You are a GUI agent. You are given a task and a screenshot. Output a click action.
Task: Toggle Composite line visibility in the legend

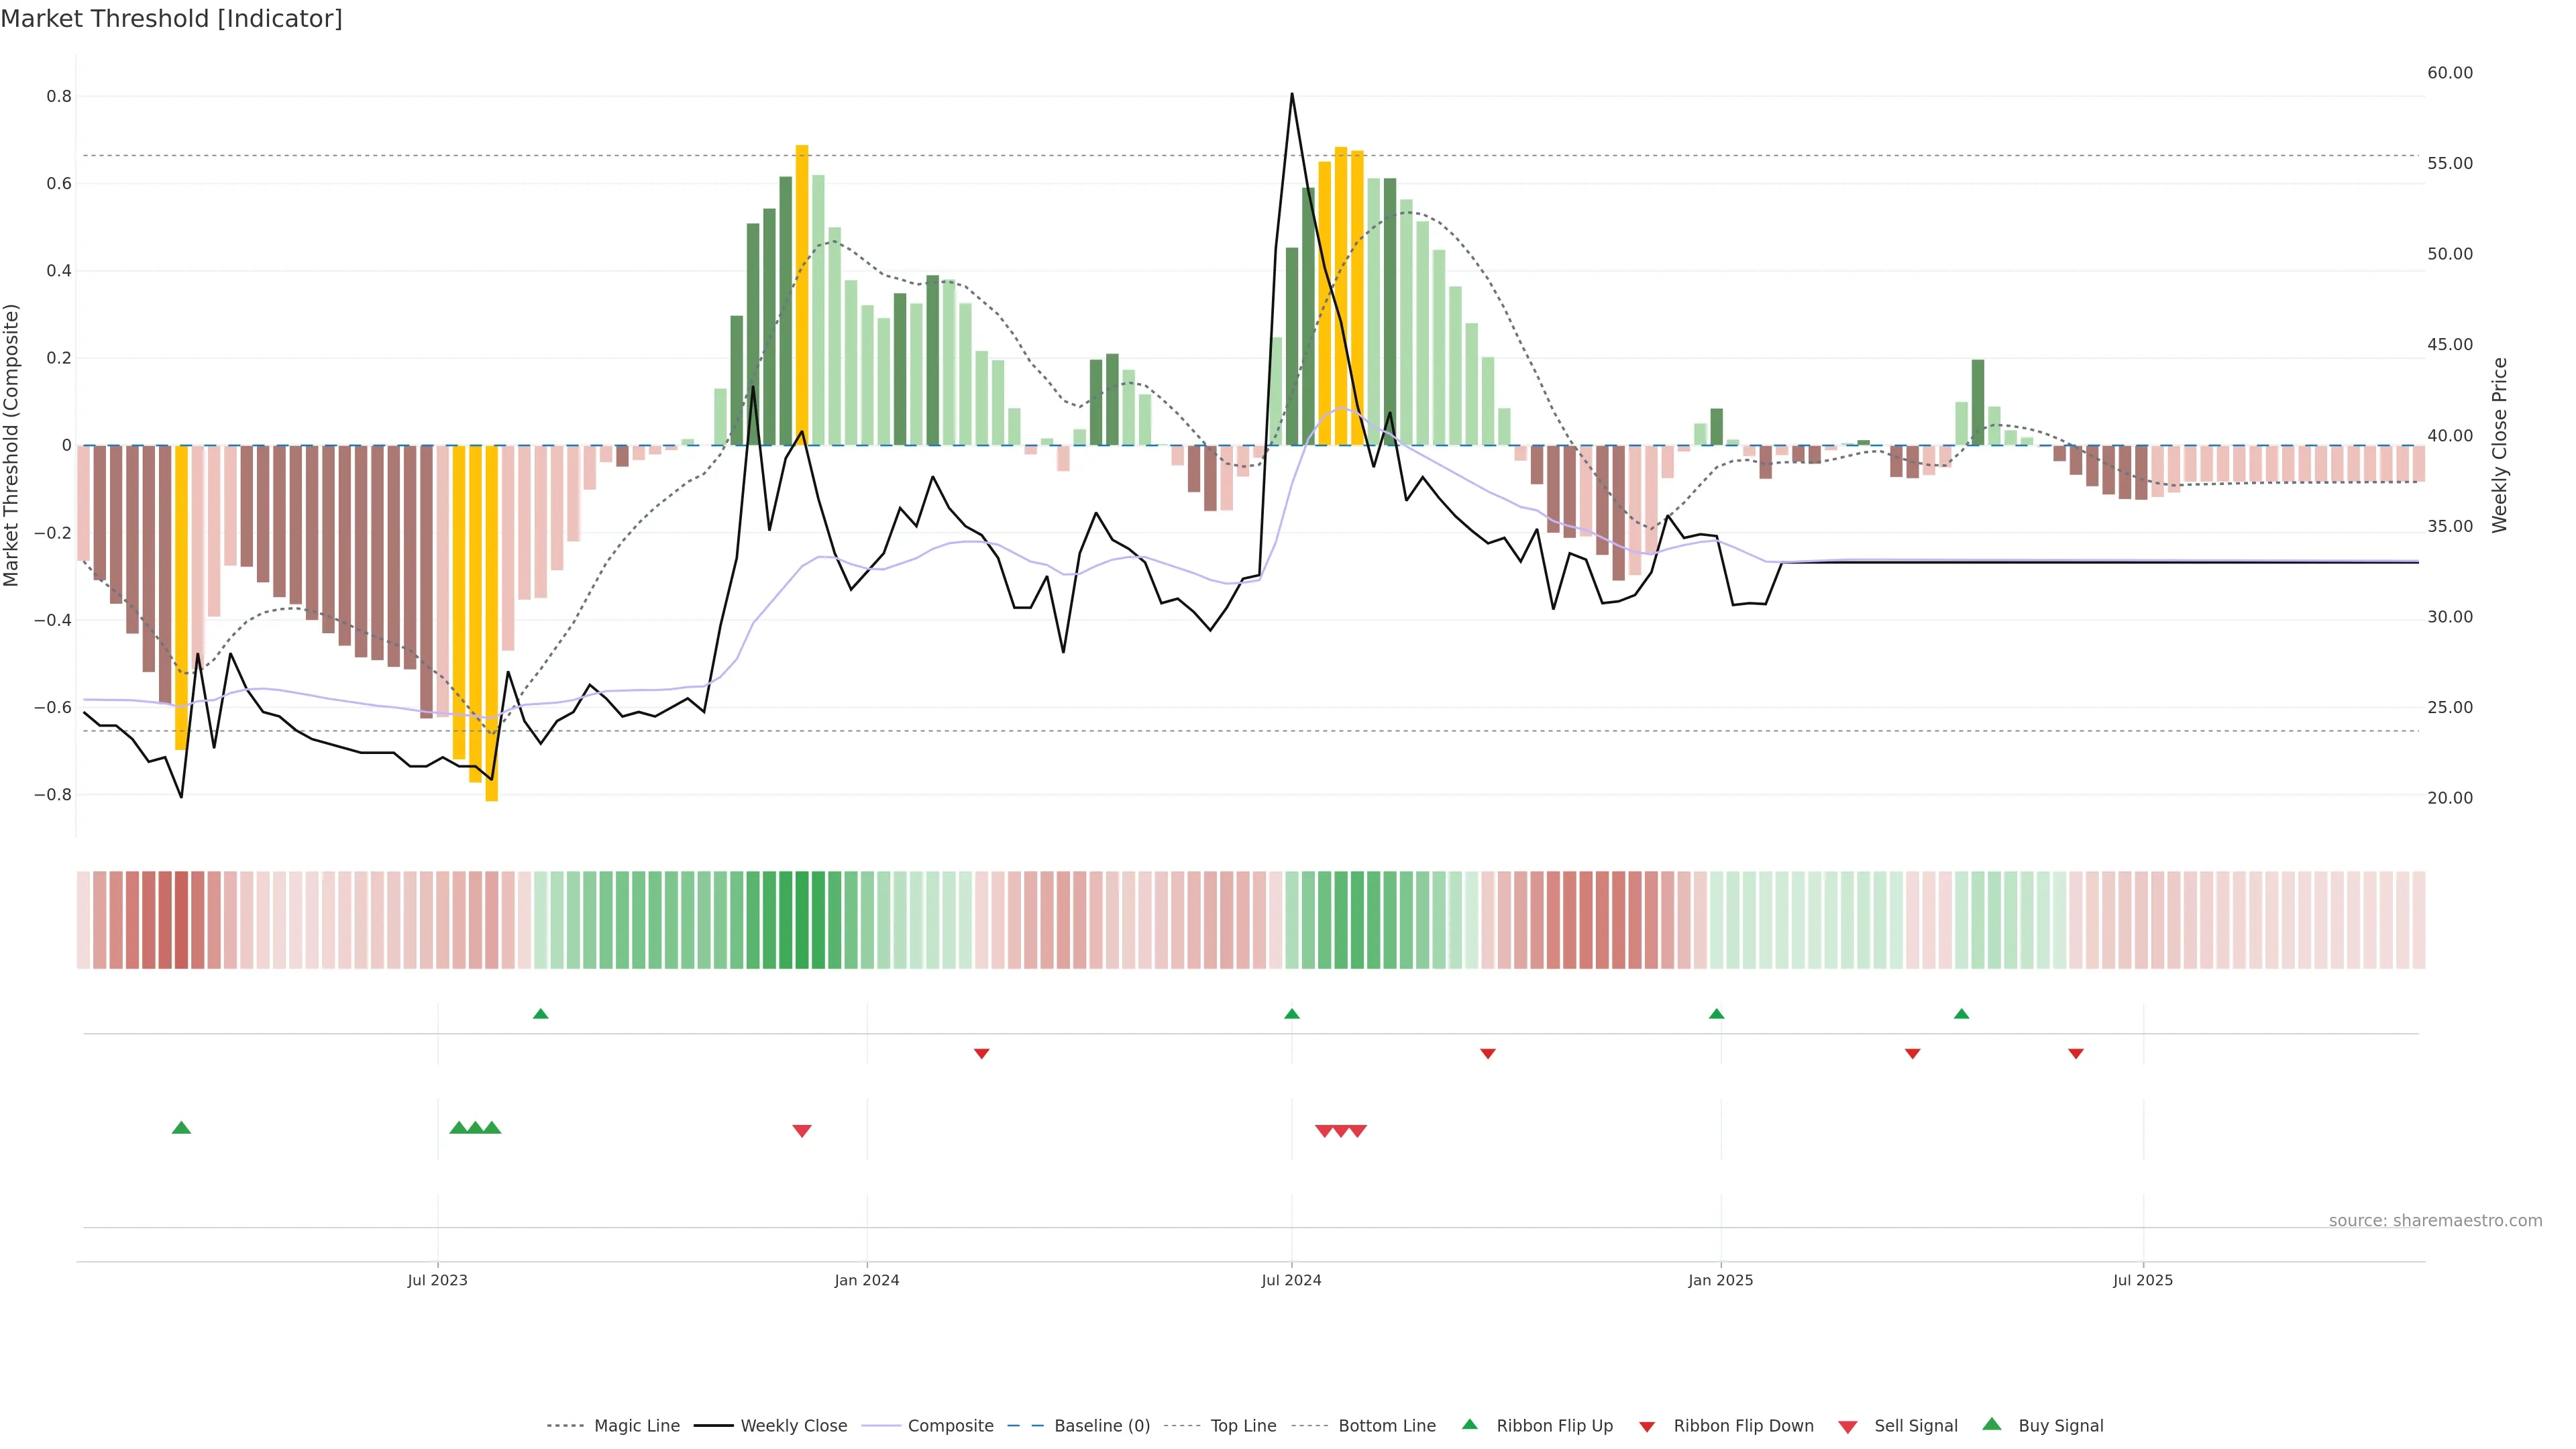950,1426
